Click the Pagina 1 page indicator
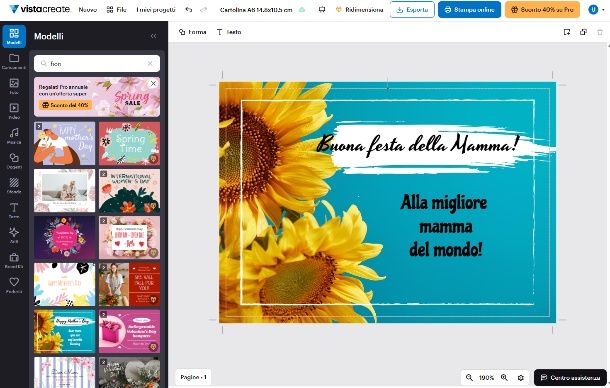610x388 pixels. coord(193,377)
